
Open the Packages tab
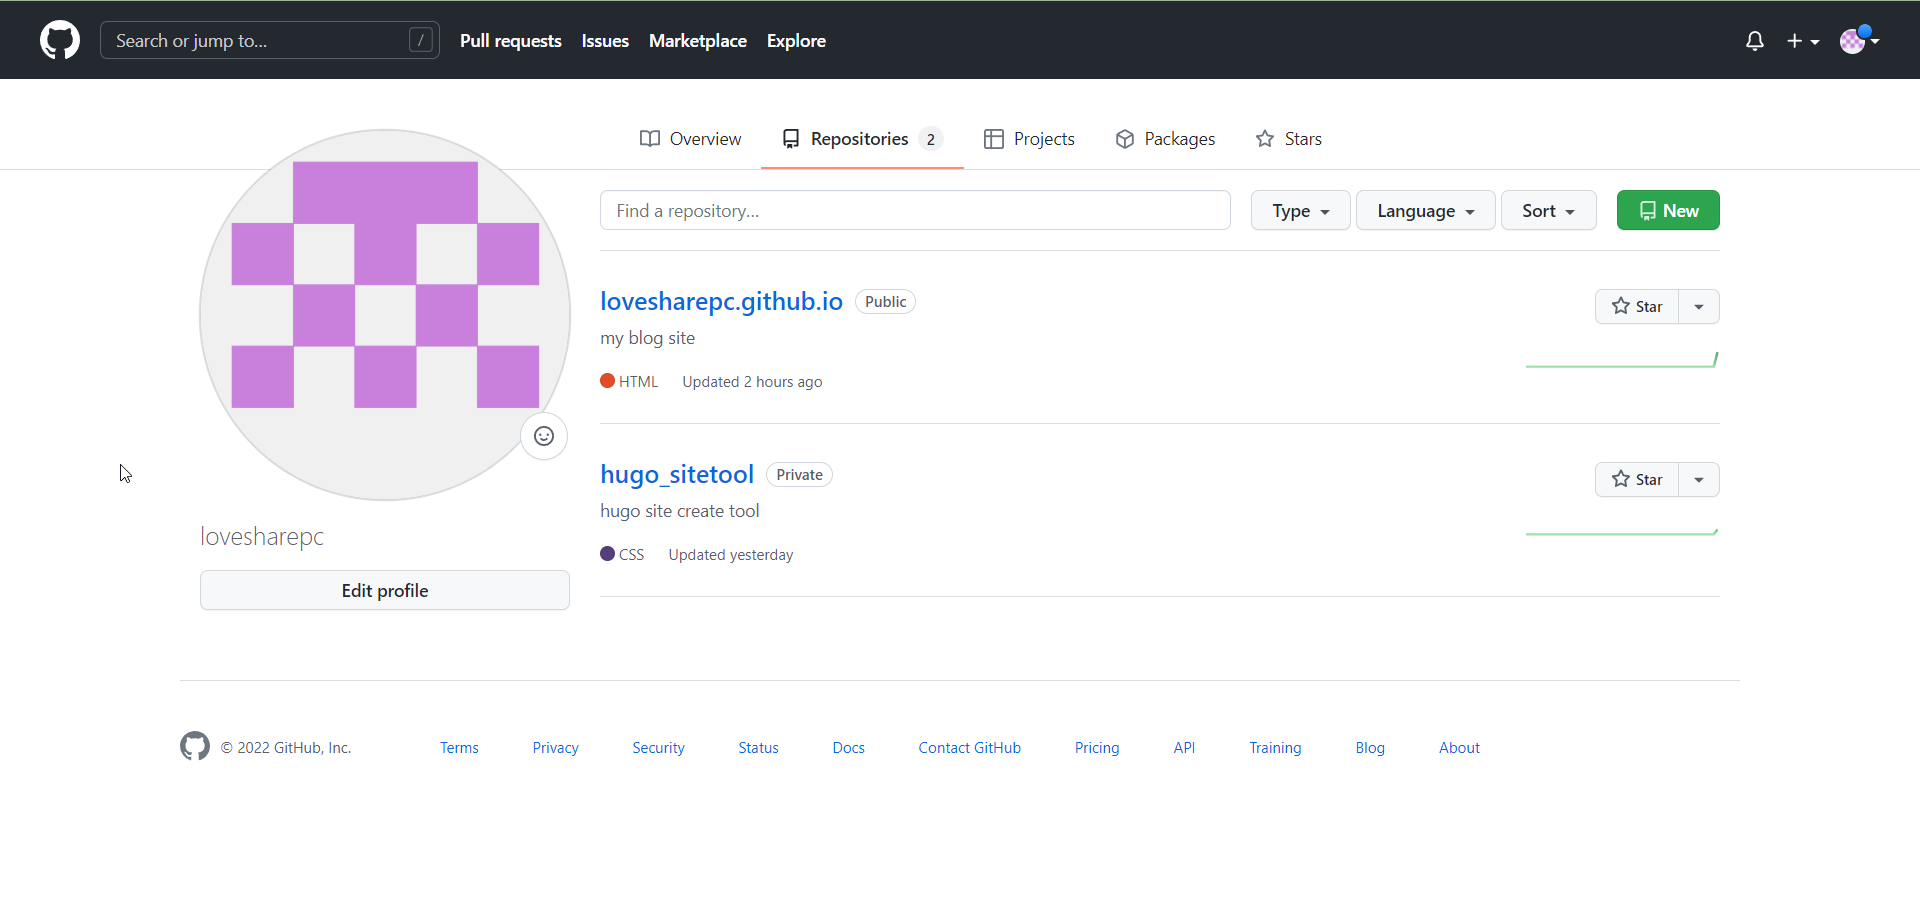coord(1165,139)
